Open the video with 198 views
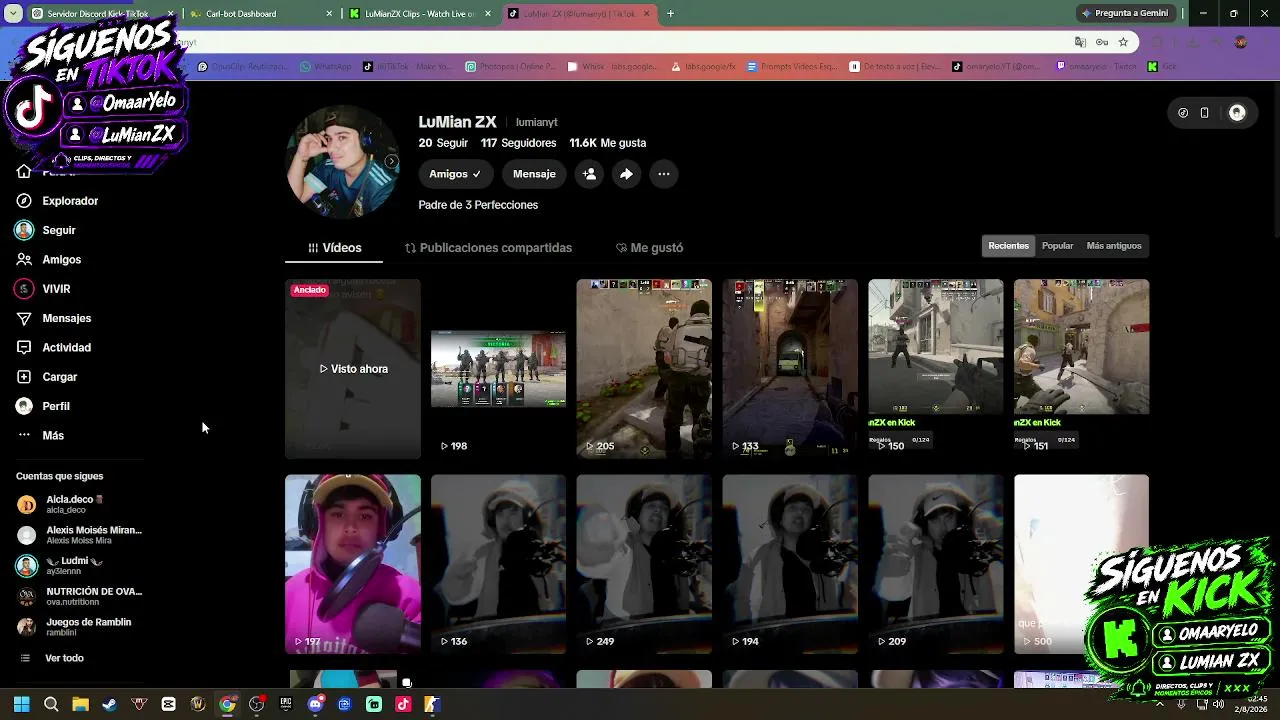1280x720 pixels. point(498,369)
